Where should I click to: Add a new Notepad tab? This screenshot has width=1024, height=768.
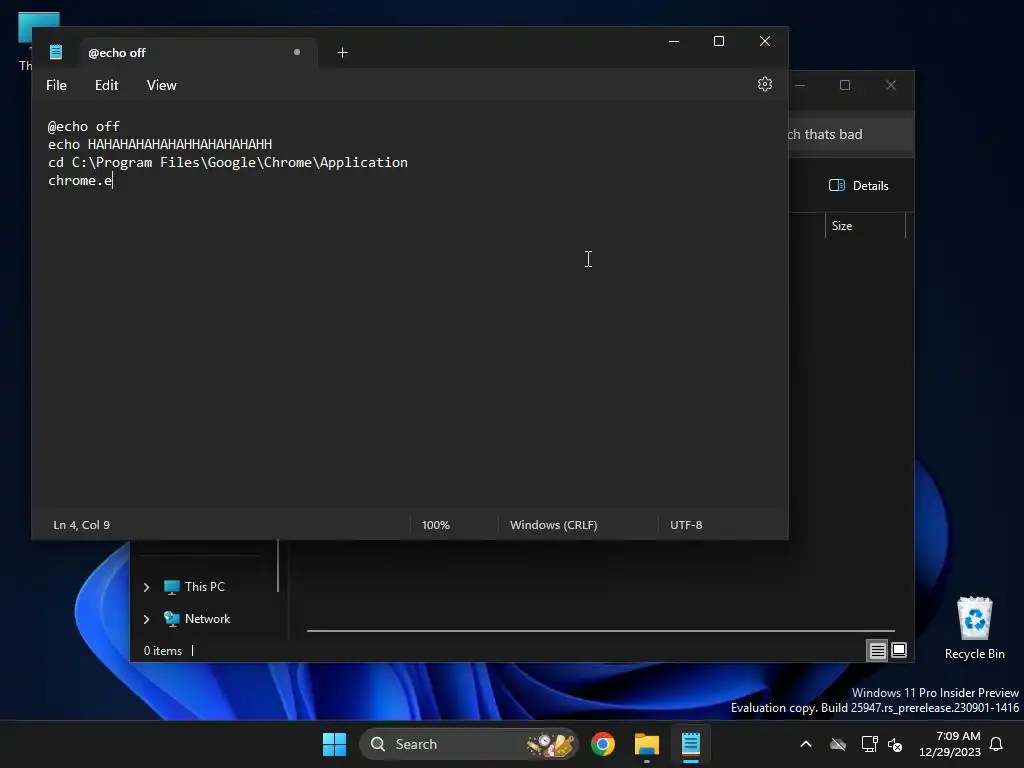coord(342,53)
